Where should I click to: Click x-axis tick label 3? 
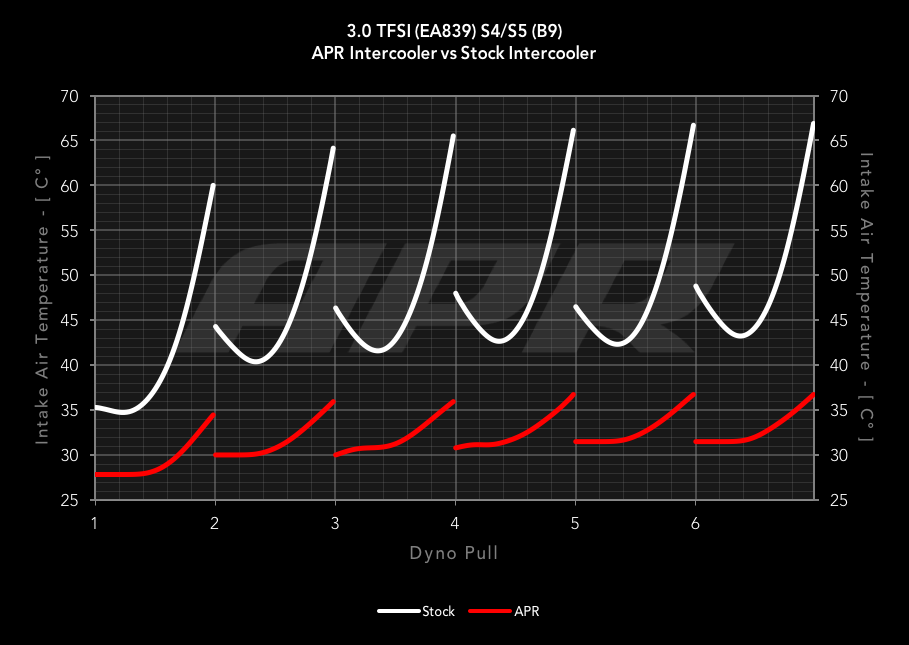pos(335,524)
